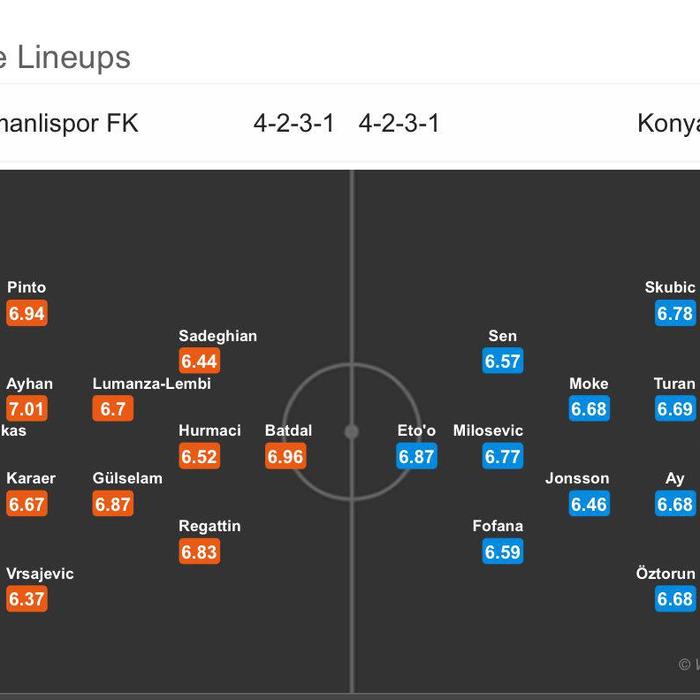Select Milosevic's 6.77 rating badge
Screen dimensions: 700x700
[503, 456]
